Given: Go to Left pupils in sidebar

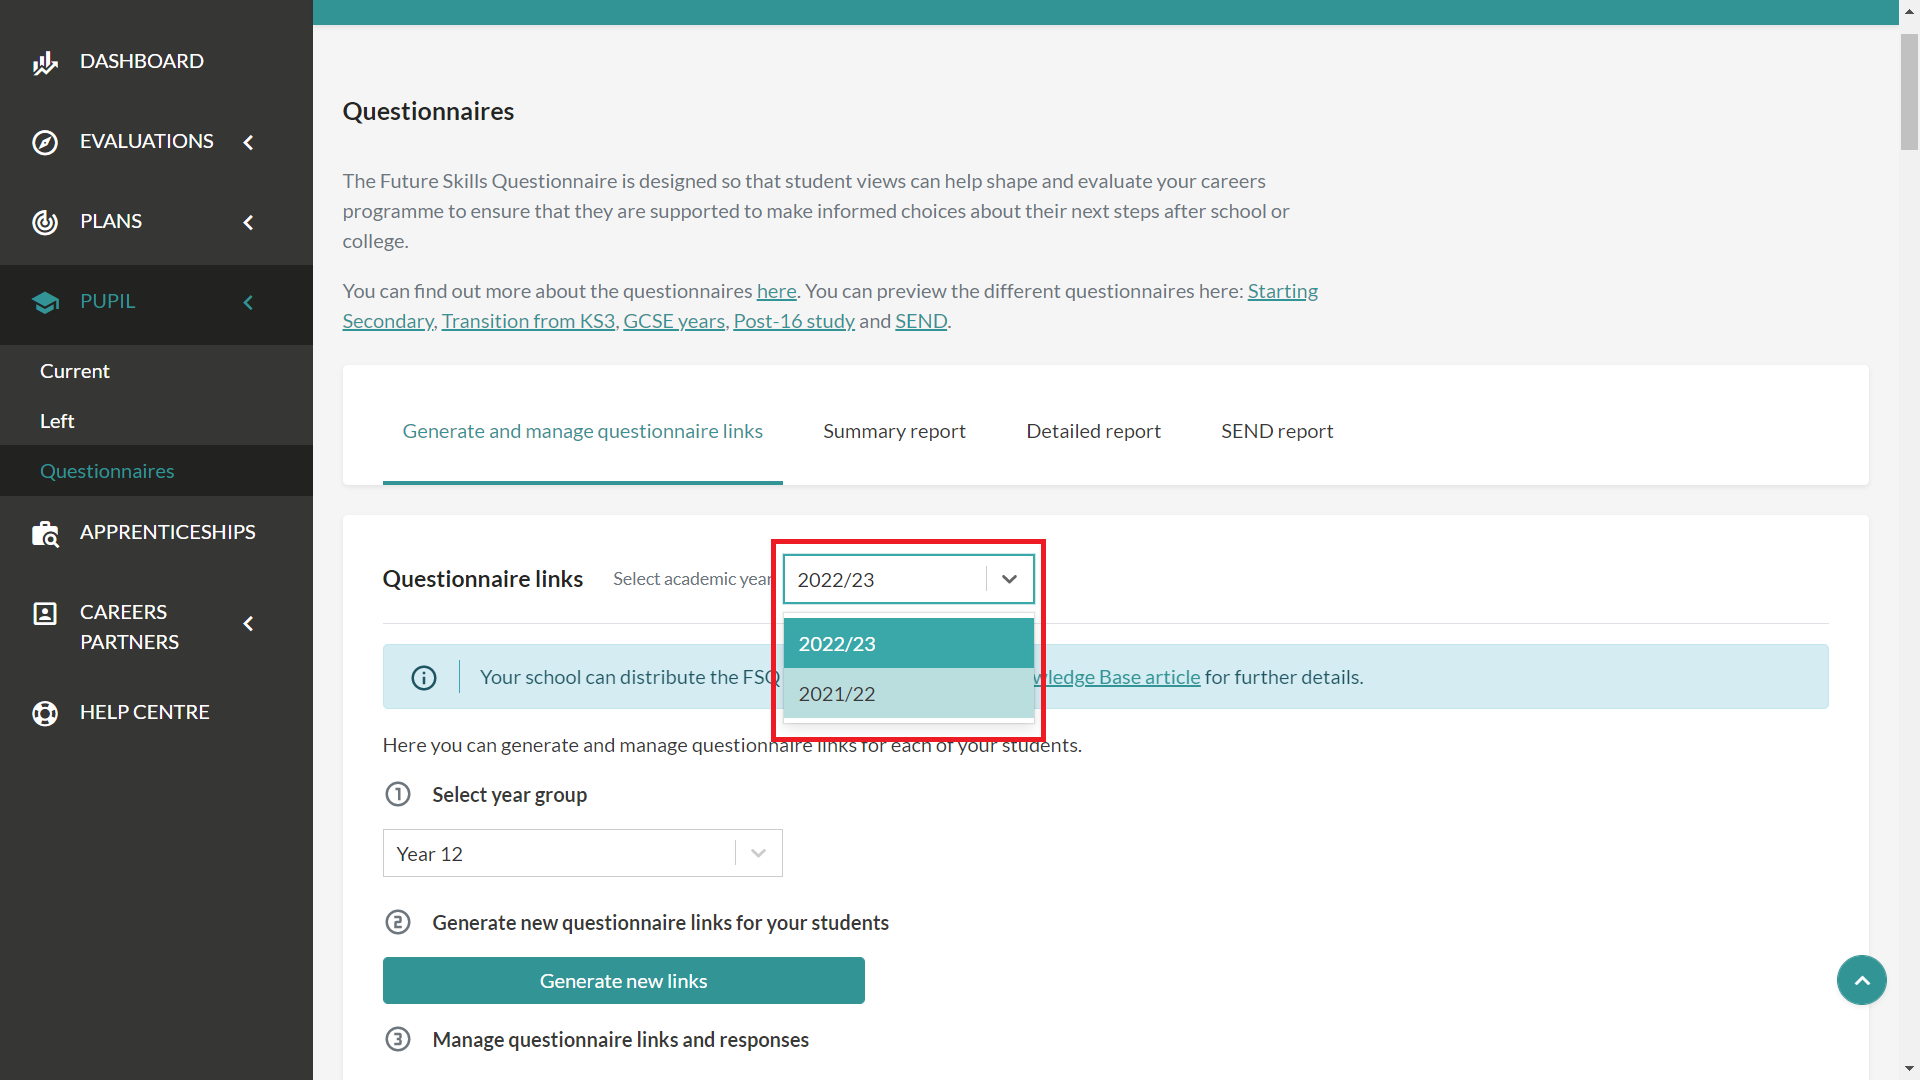Looking at the screenshot, I should (57, 421).
